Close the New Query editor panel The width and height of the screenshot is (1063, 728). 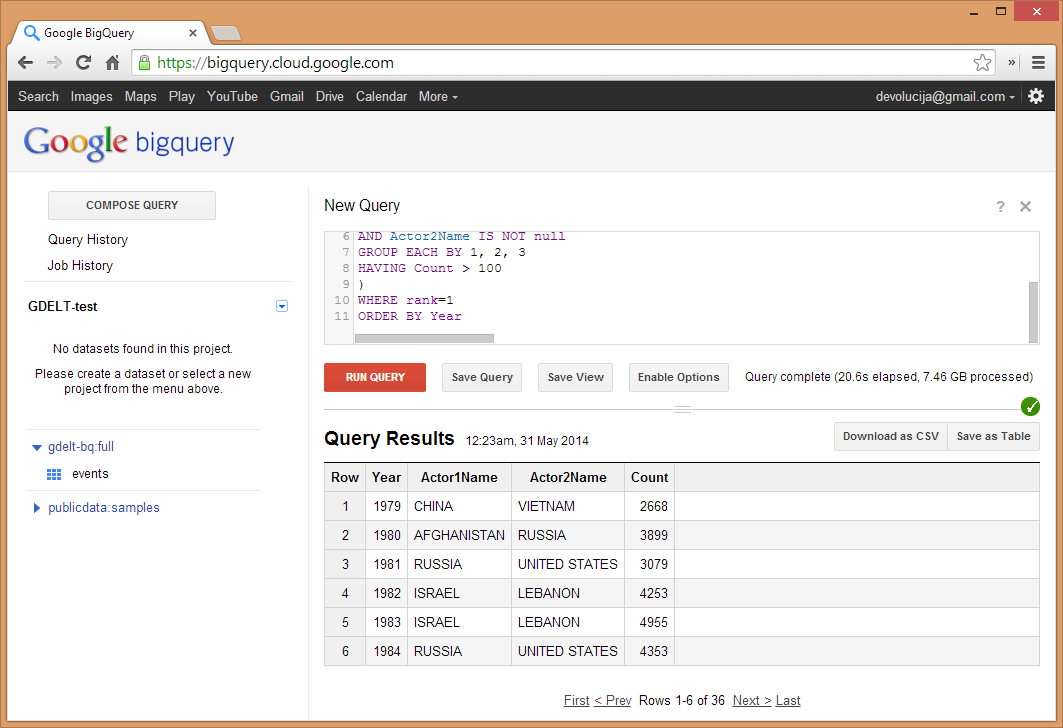[x=1025, y=207]
